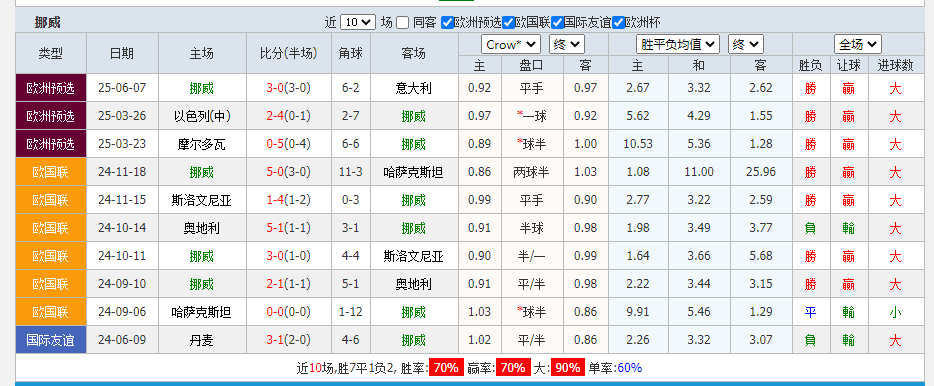Click the 9.91 home odds value
This screenshot has width=934, height=386.
pyautogui.click(x=639, y=313)
